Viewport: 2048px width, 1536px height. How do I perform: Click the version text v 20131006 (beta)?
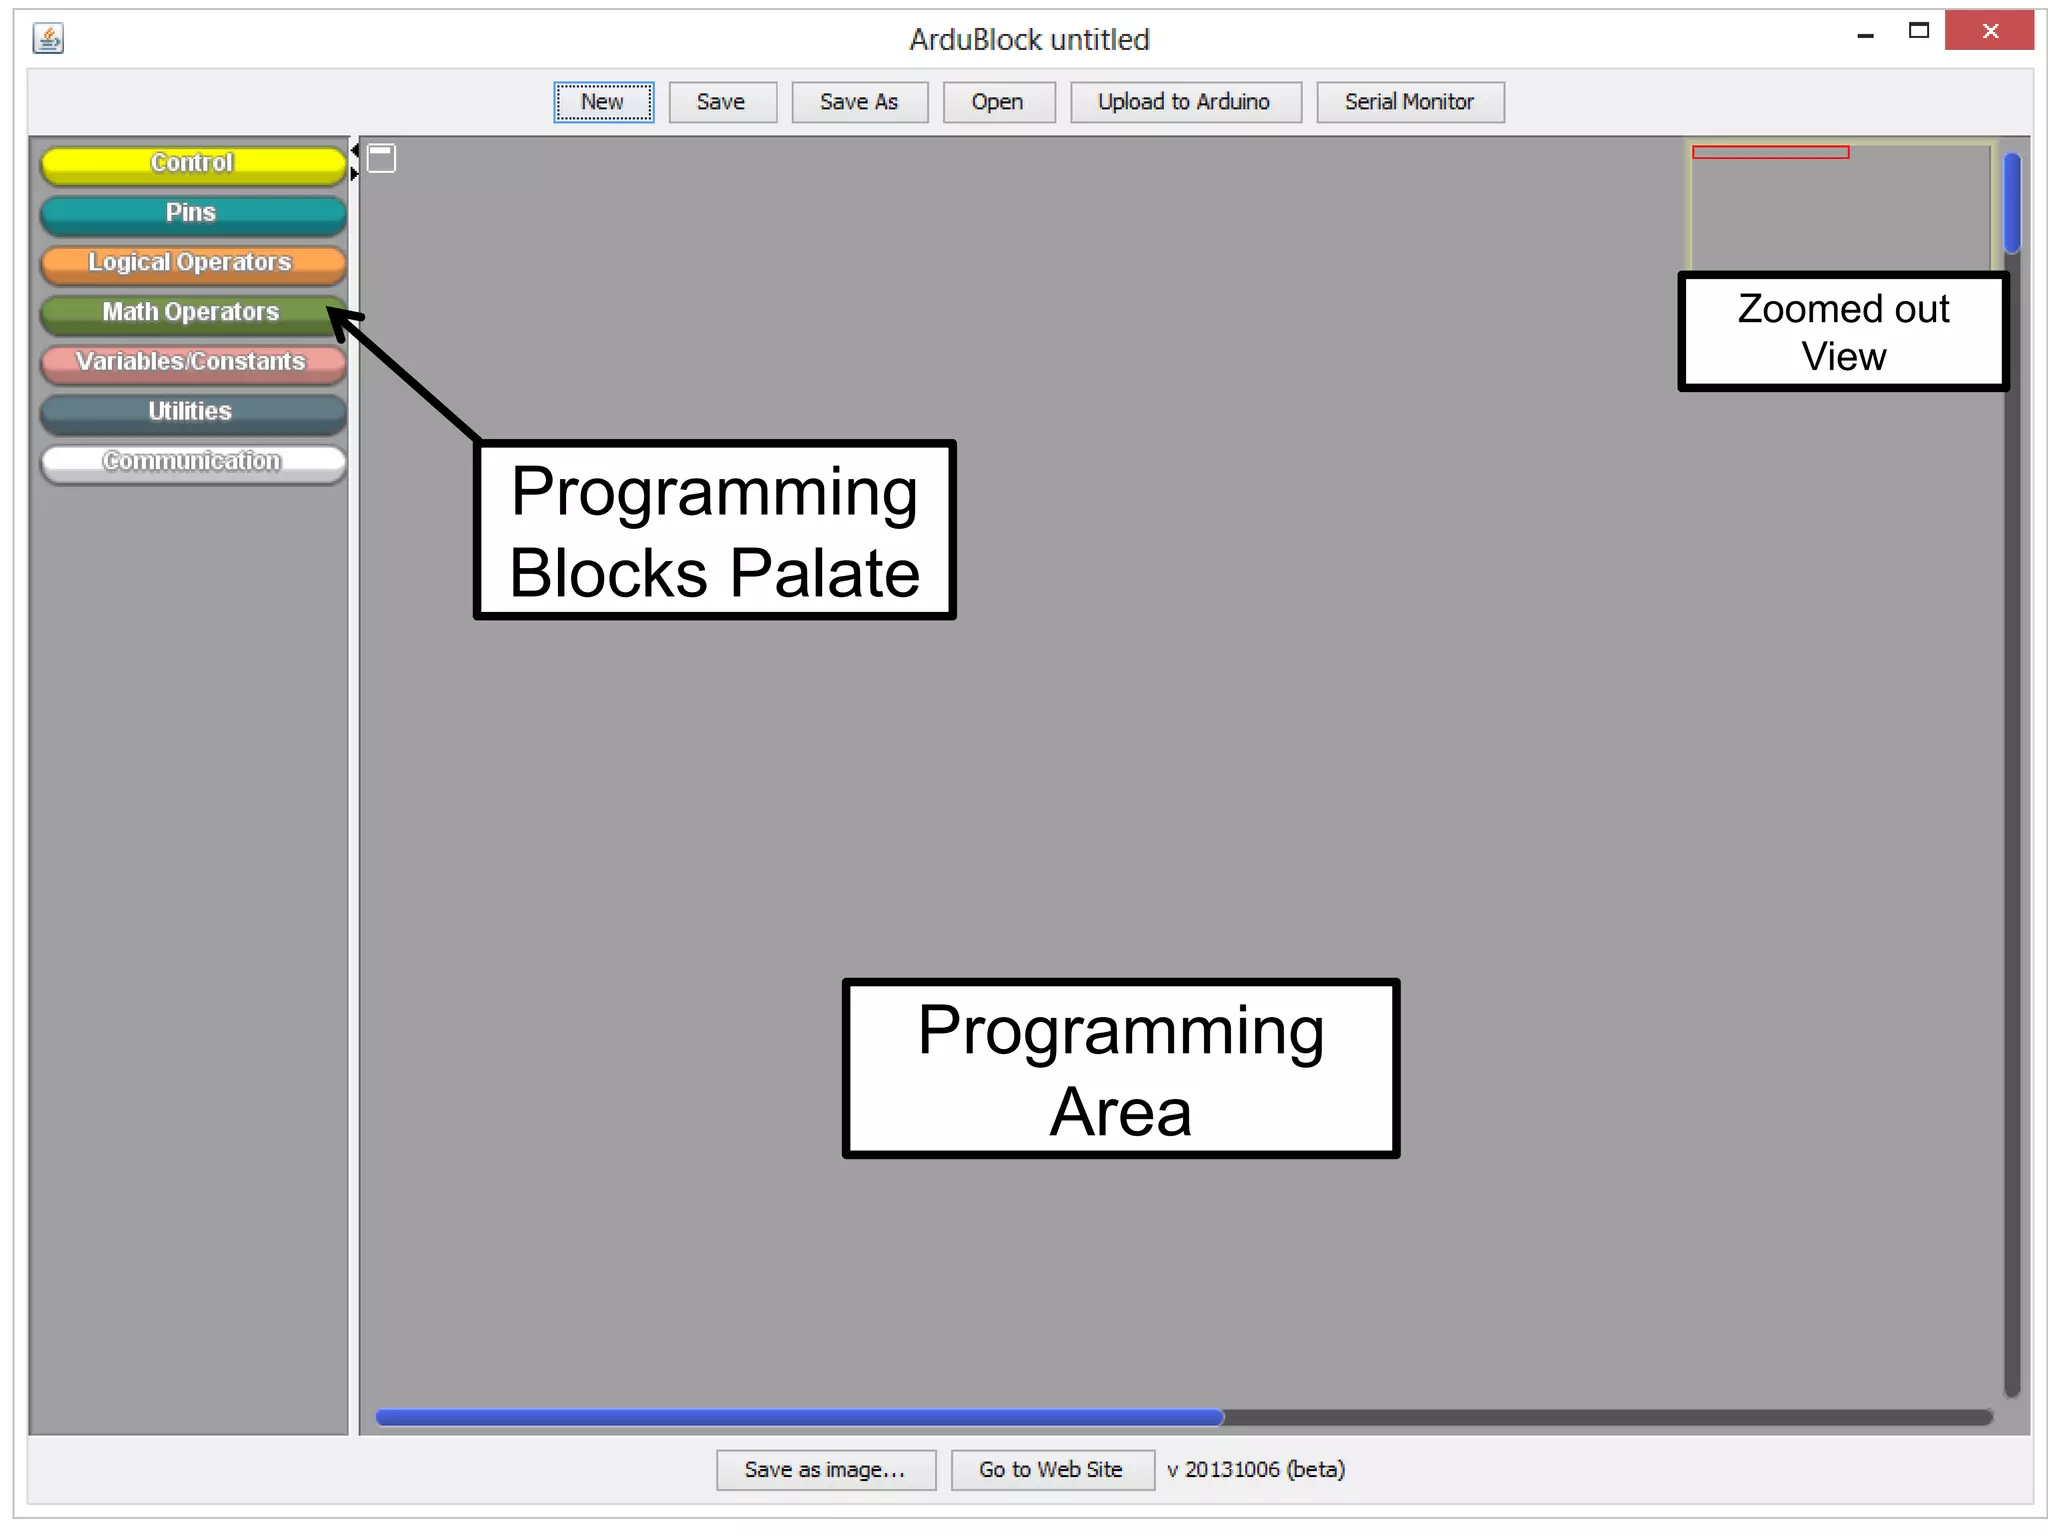tap(1256, 1470)
